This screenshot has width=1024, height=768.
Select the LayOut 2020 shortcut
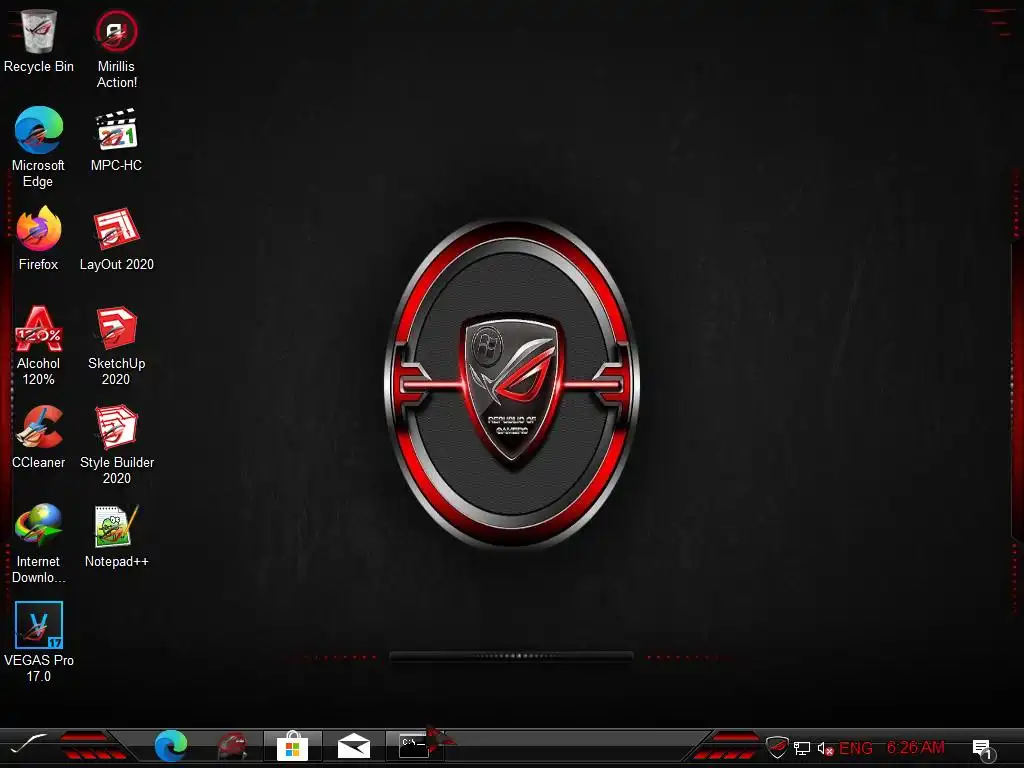click(116, 239)
